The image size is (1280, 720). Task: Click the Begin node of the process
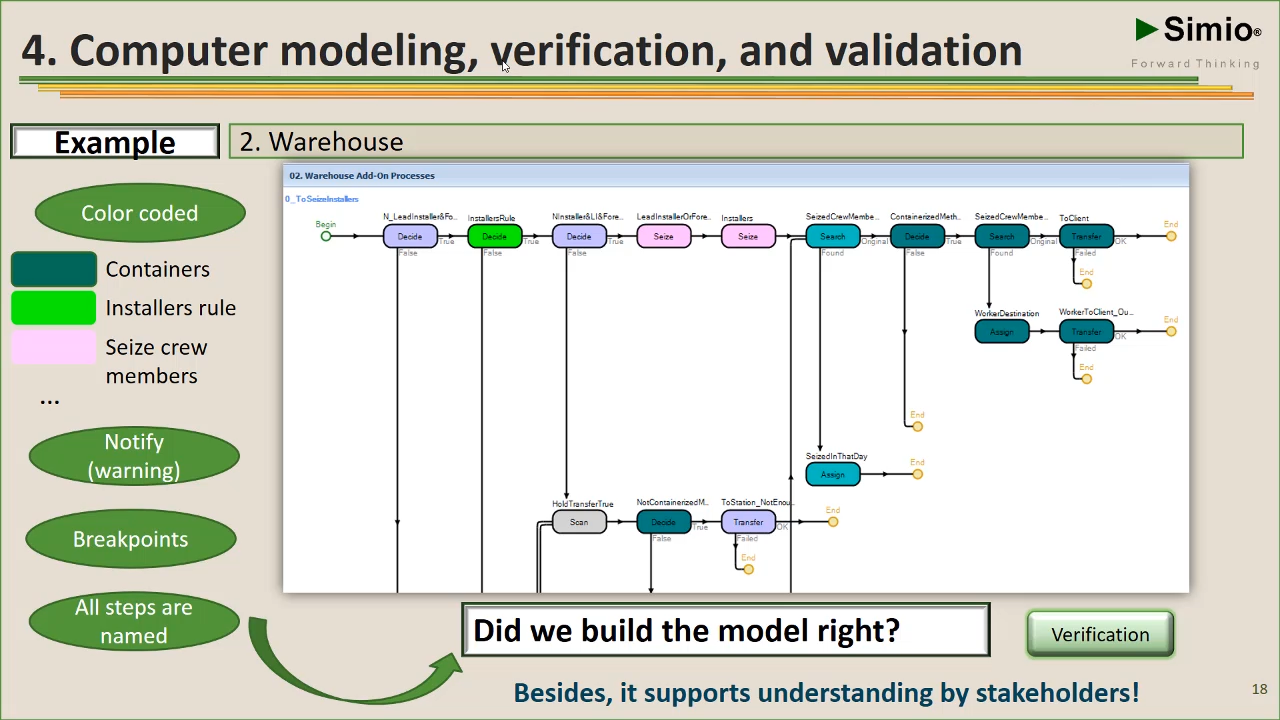[325, 236]
